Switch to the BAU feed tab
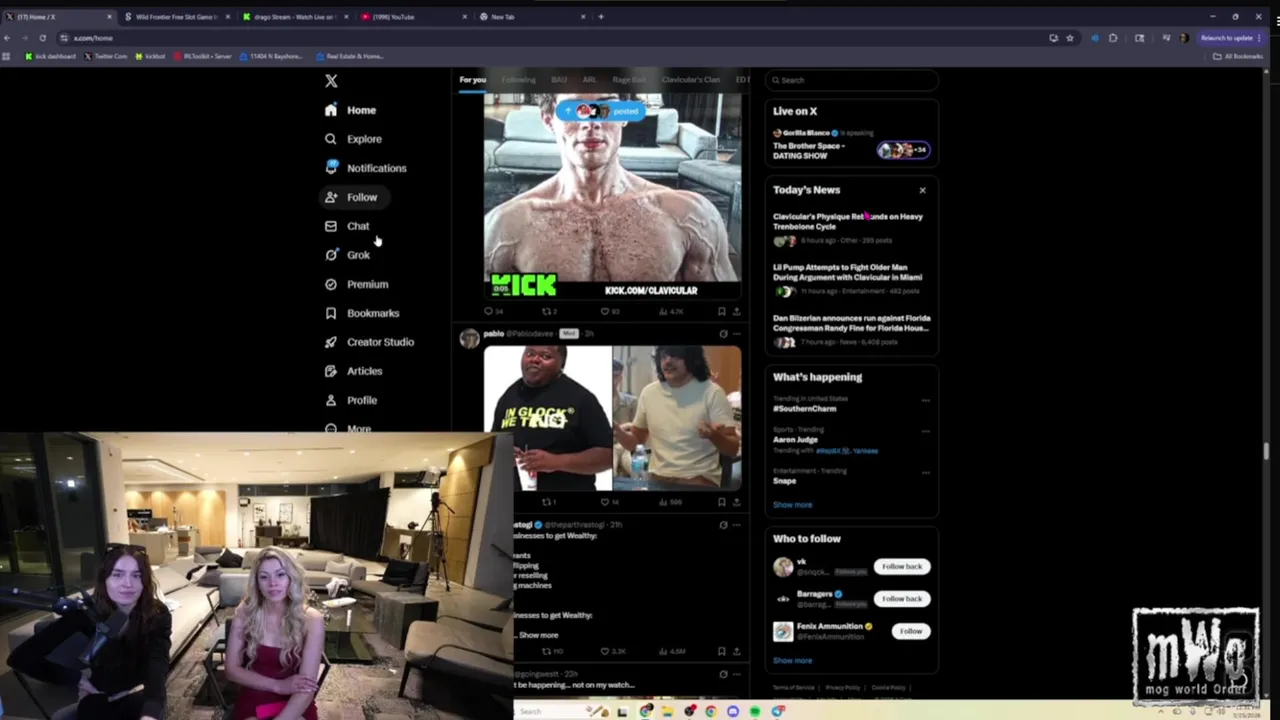Screen dimensions: 1280x720 [559, 80]
